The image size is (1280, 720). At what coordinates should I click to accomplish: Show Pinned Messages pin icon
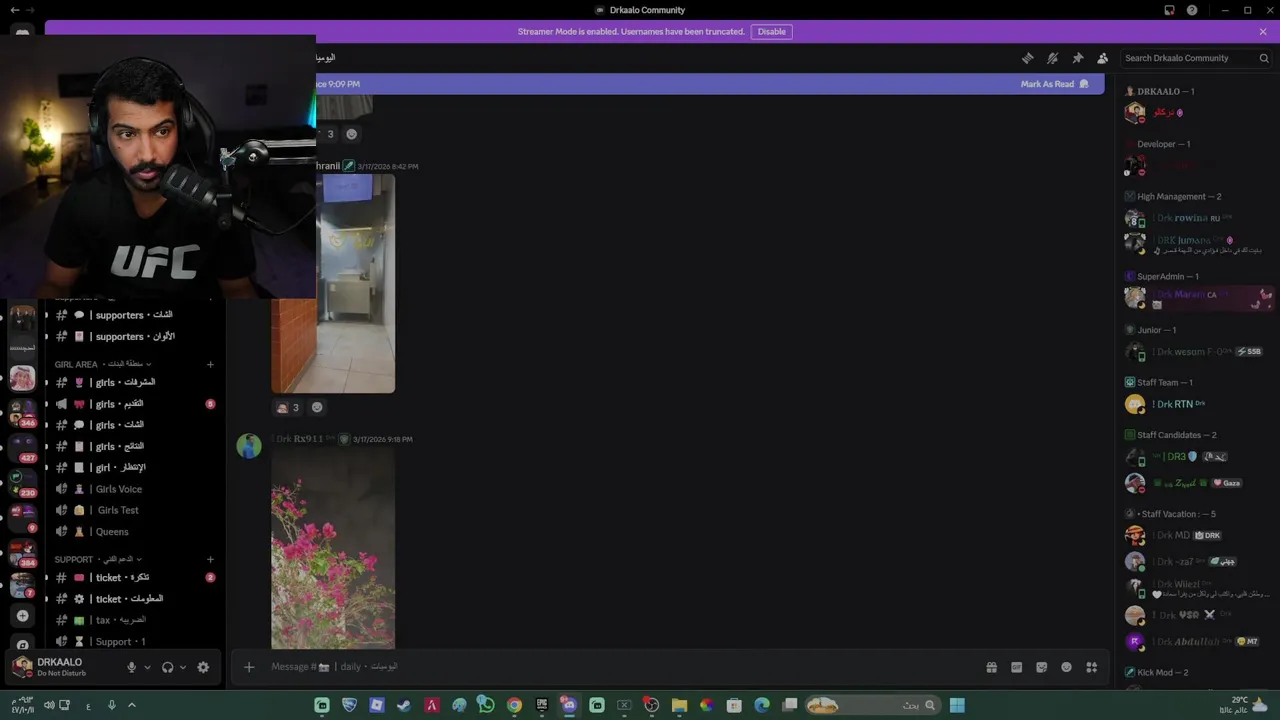[x=1077, y=58]
